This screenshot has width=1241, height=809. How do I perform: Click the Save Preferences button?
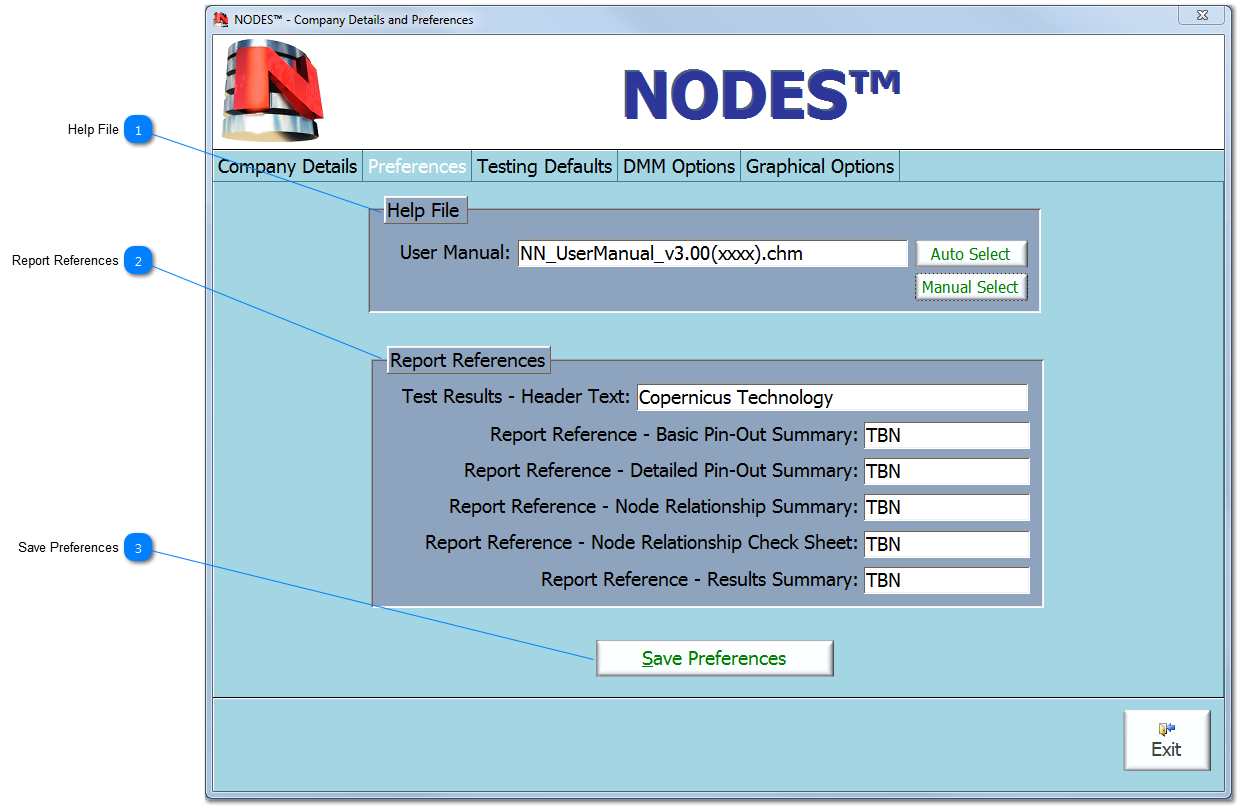click(x=714, y=658)
